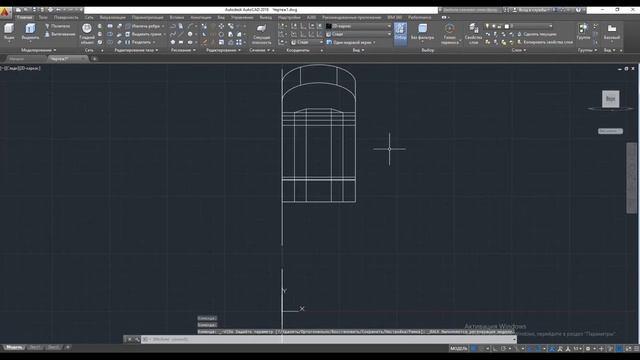Switch to the Модель layout tab
640x360 pixels.
point(13,347)
